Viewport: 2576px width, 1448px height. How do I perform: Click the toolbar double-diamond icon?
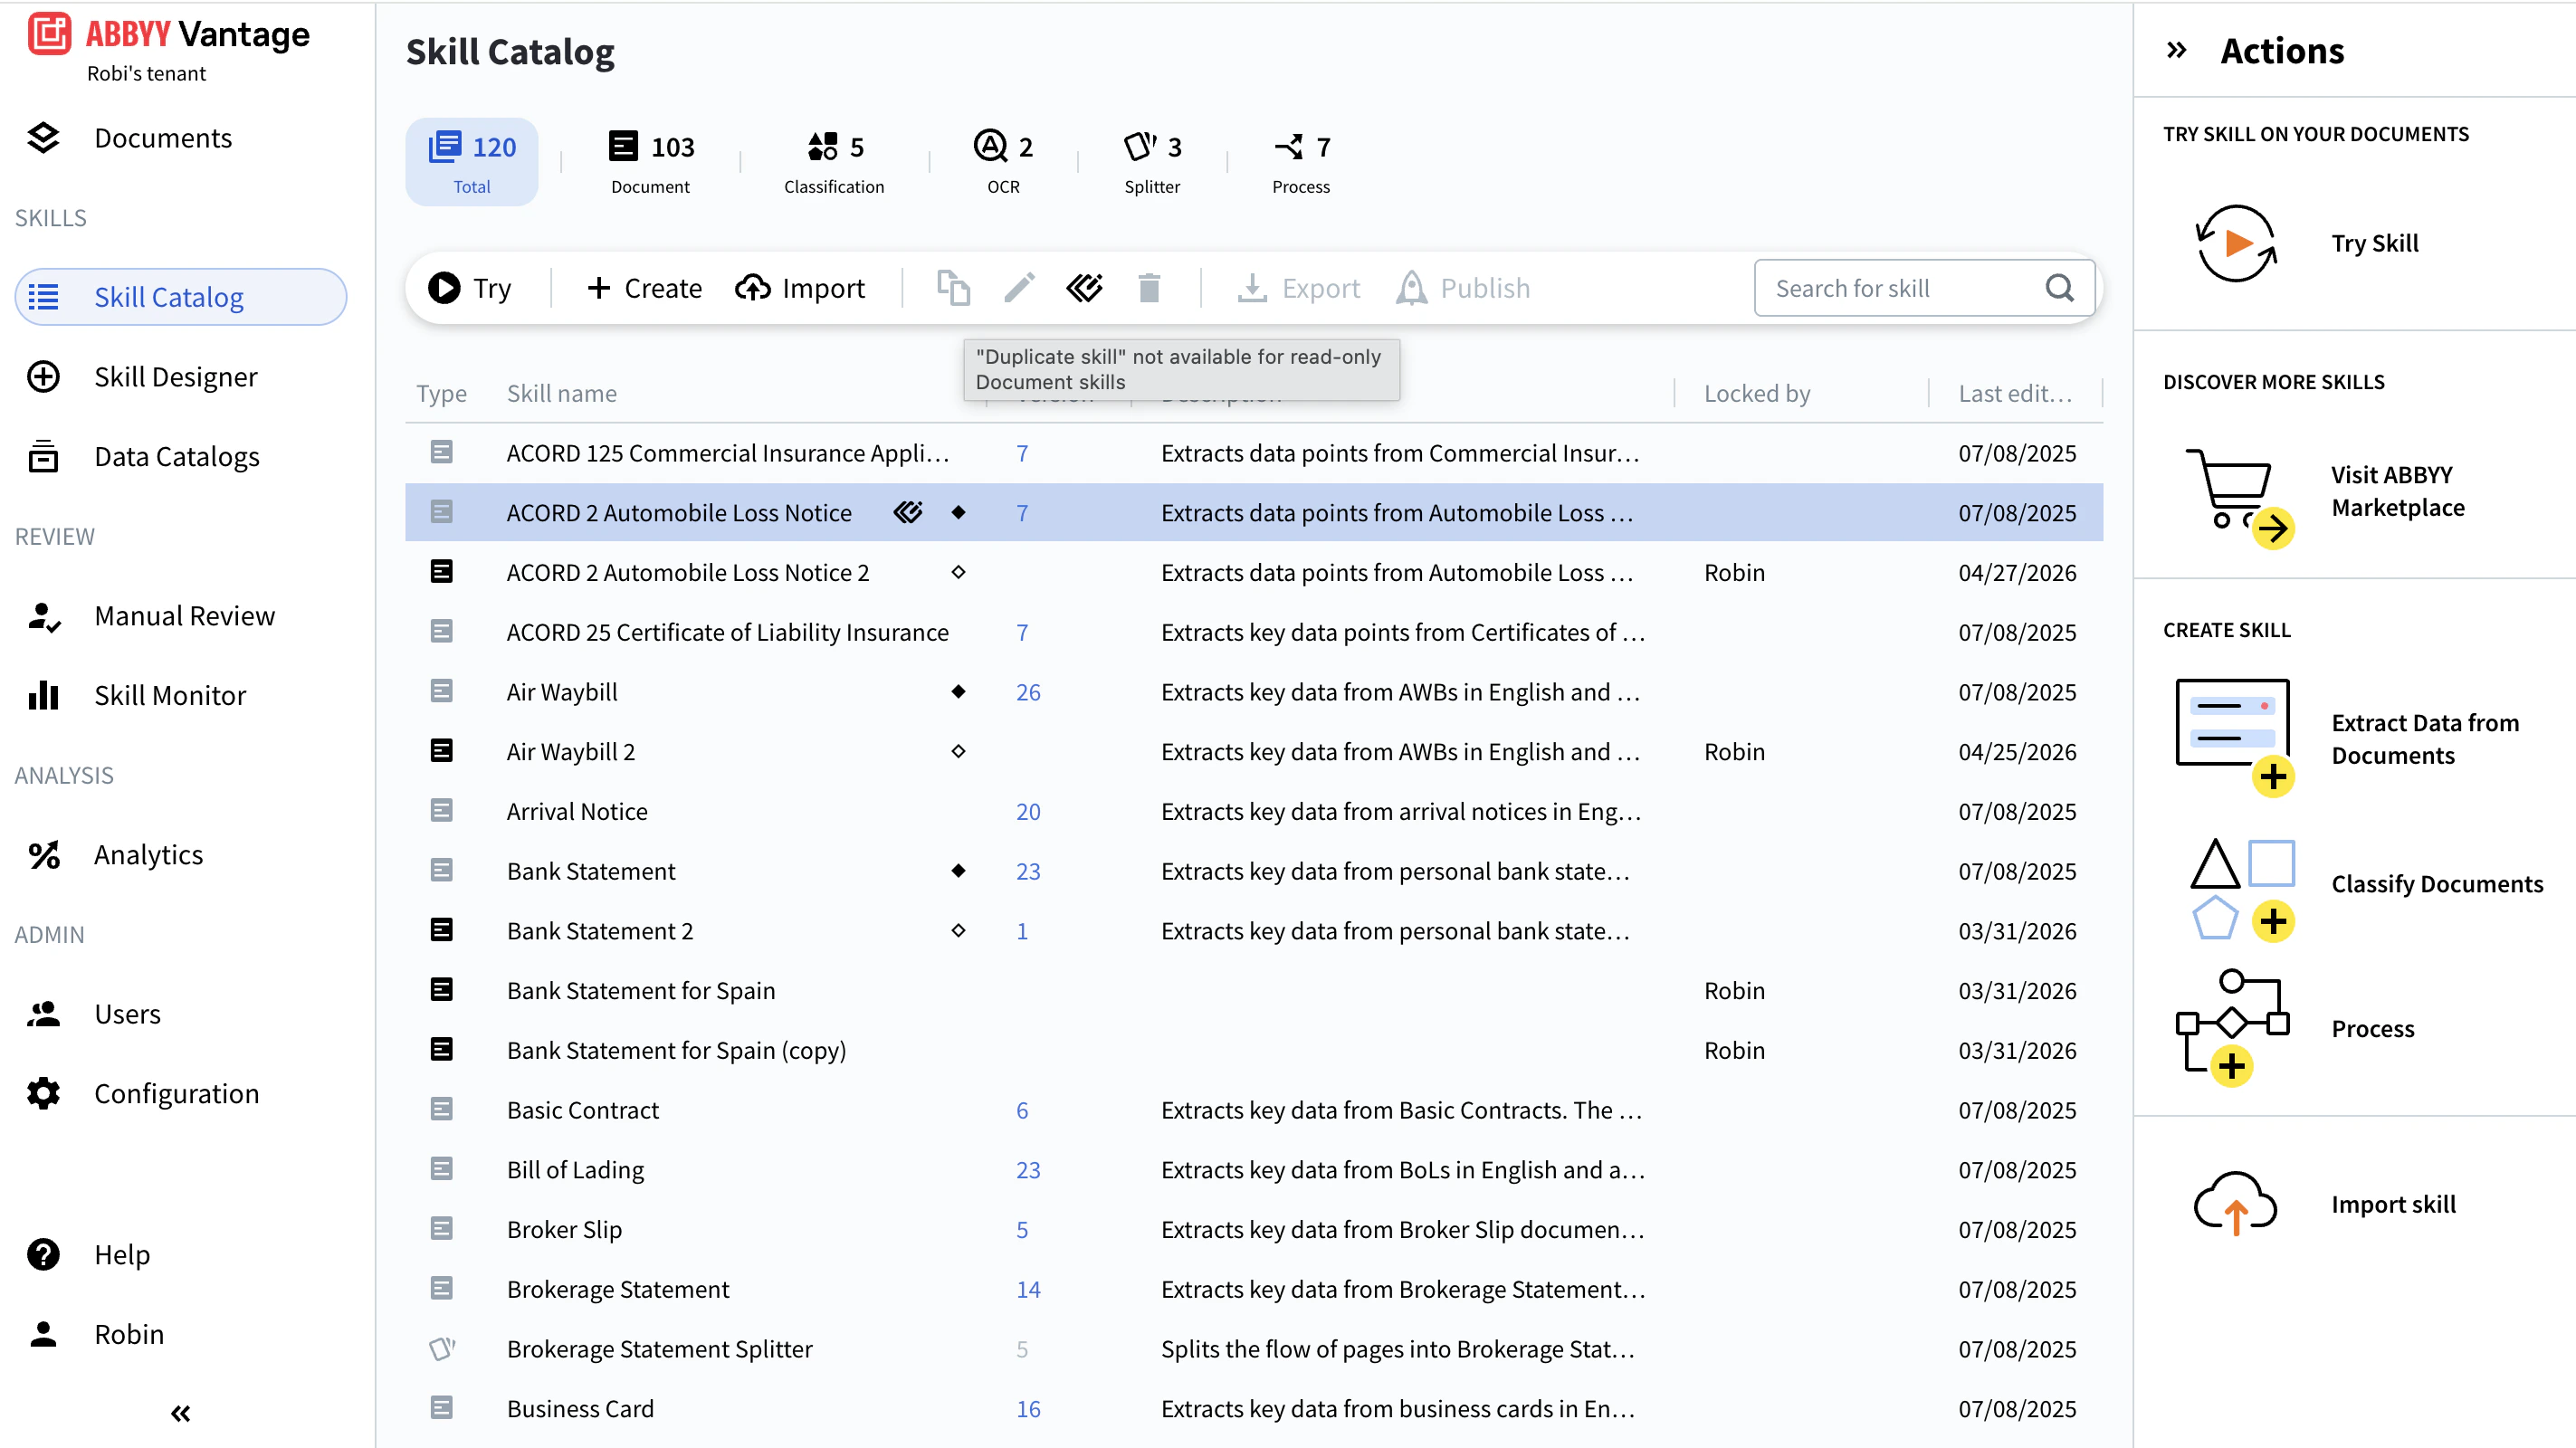click(1084, 288)
